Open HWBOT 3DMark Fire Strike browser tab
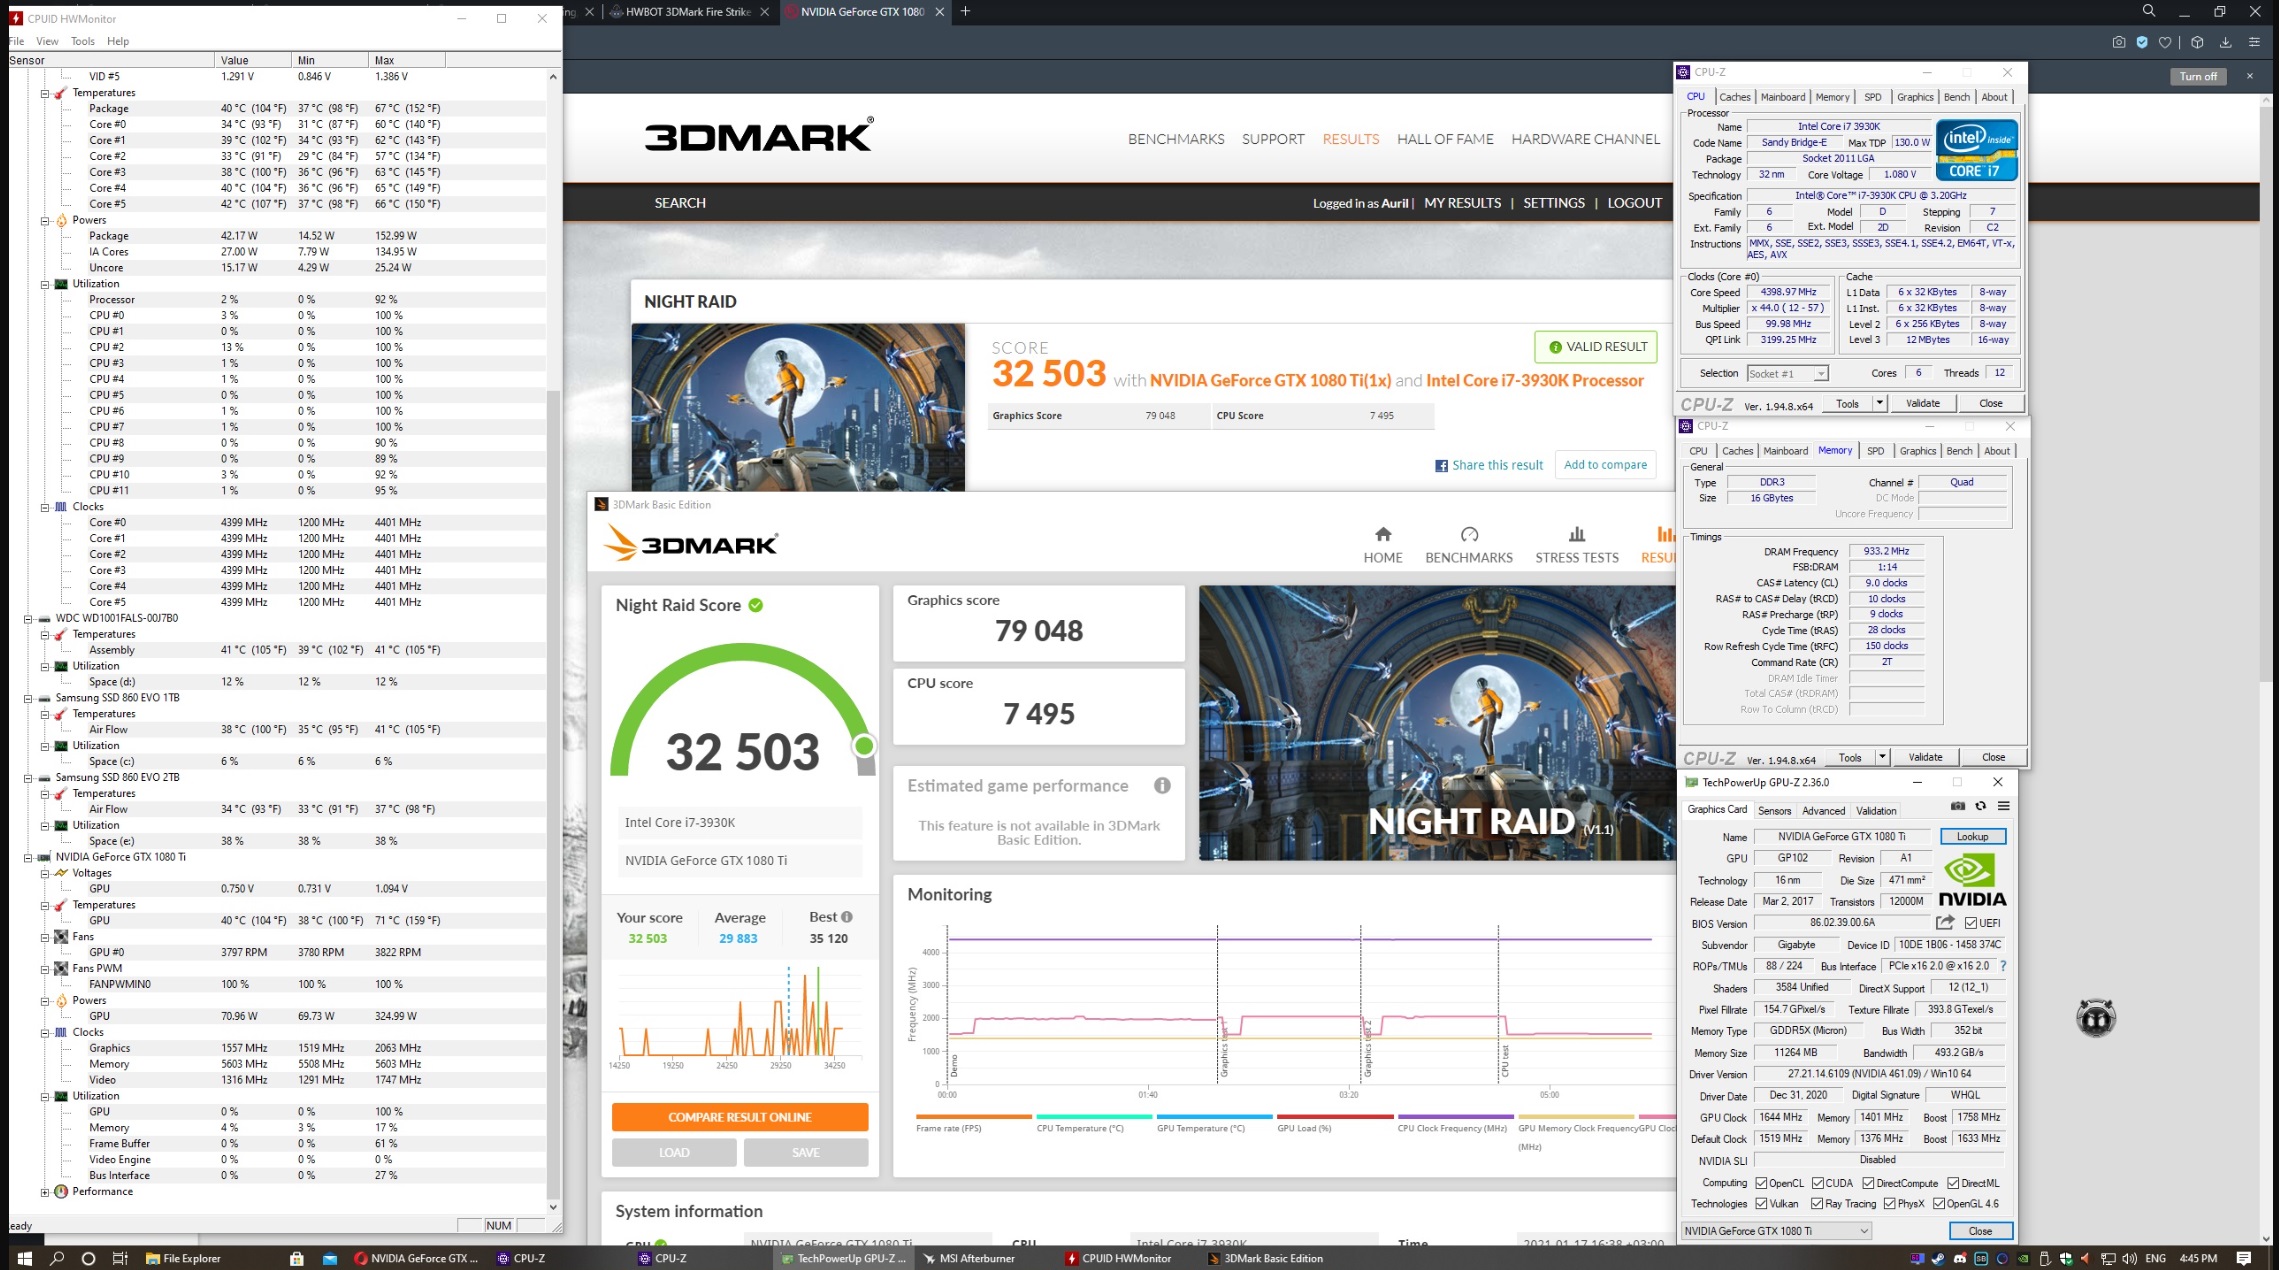This screenshot has height=1270, width=2279. tap(688, 12)
